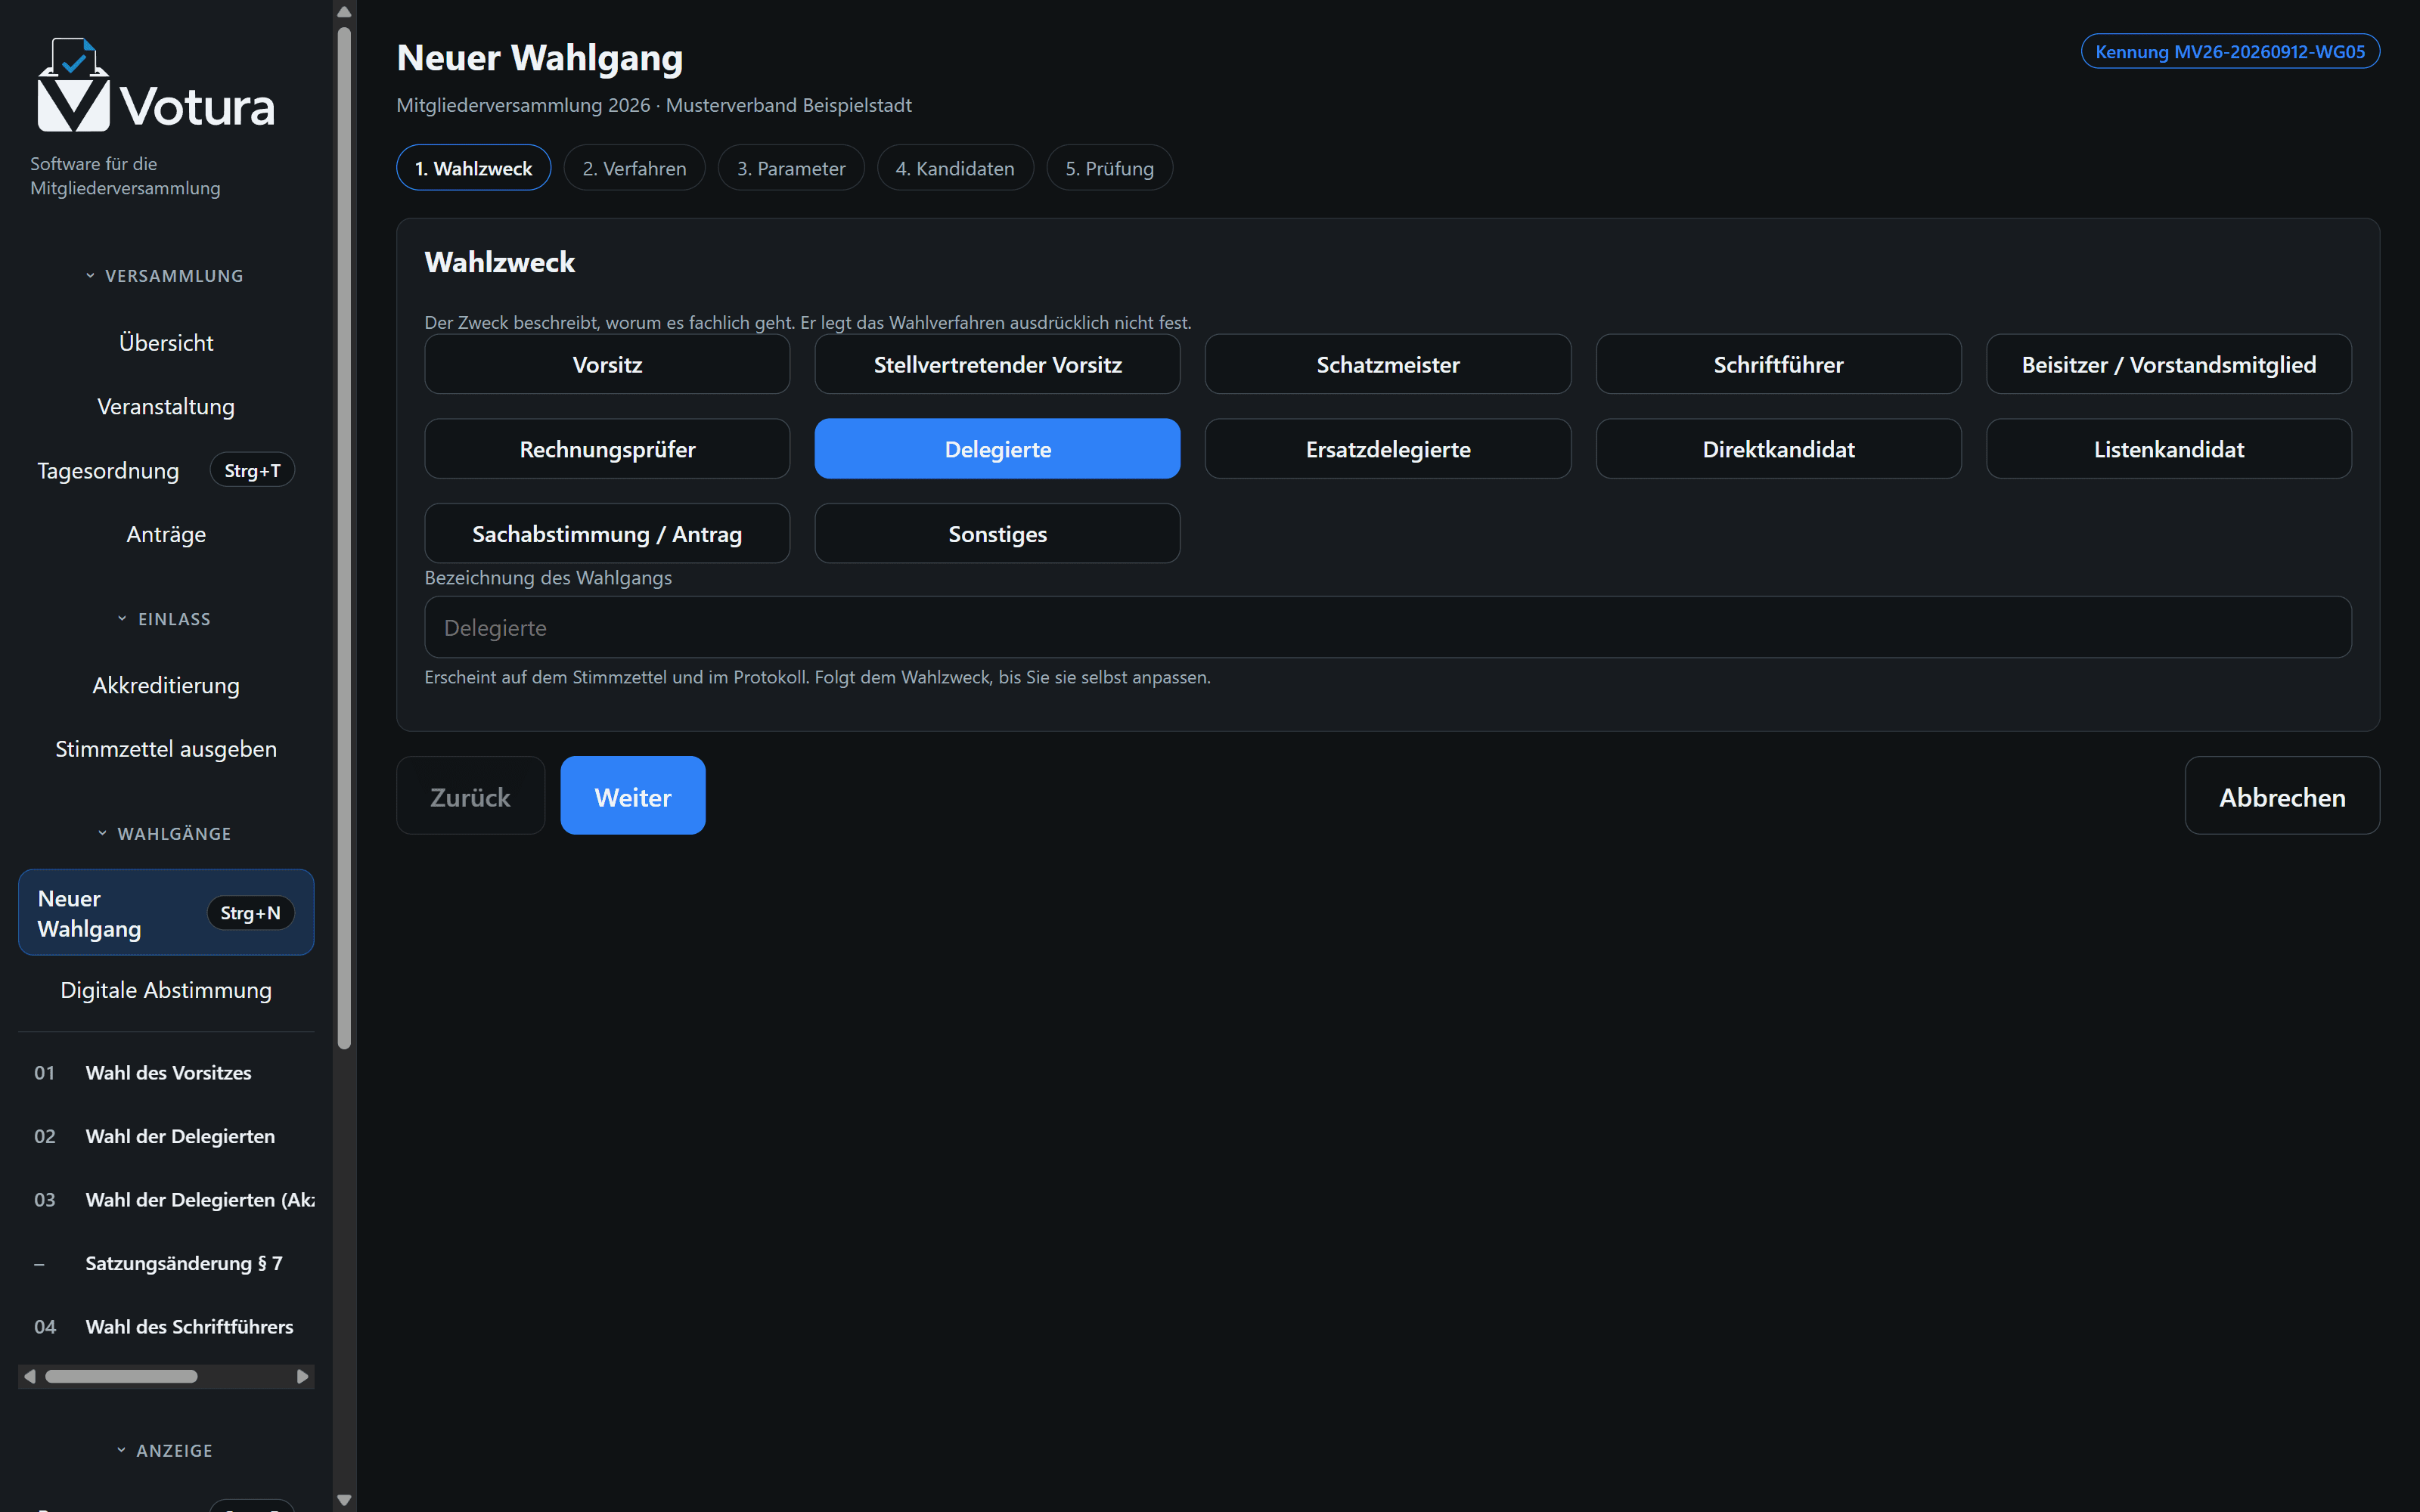
Task: Select Neuer Wahlgang sidebar item
Action: click(x=166, y=913)
